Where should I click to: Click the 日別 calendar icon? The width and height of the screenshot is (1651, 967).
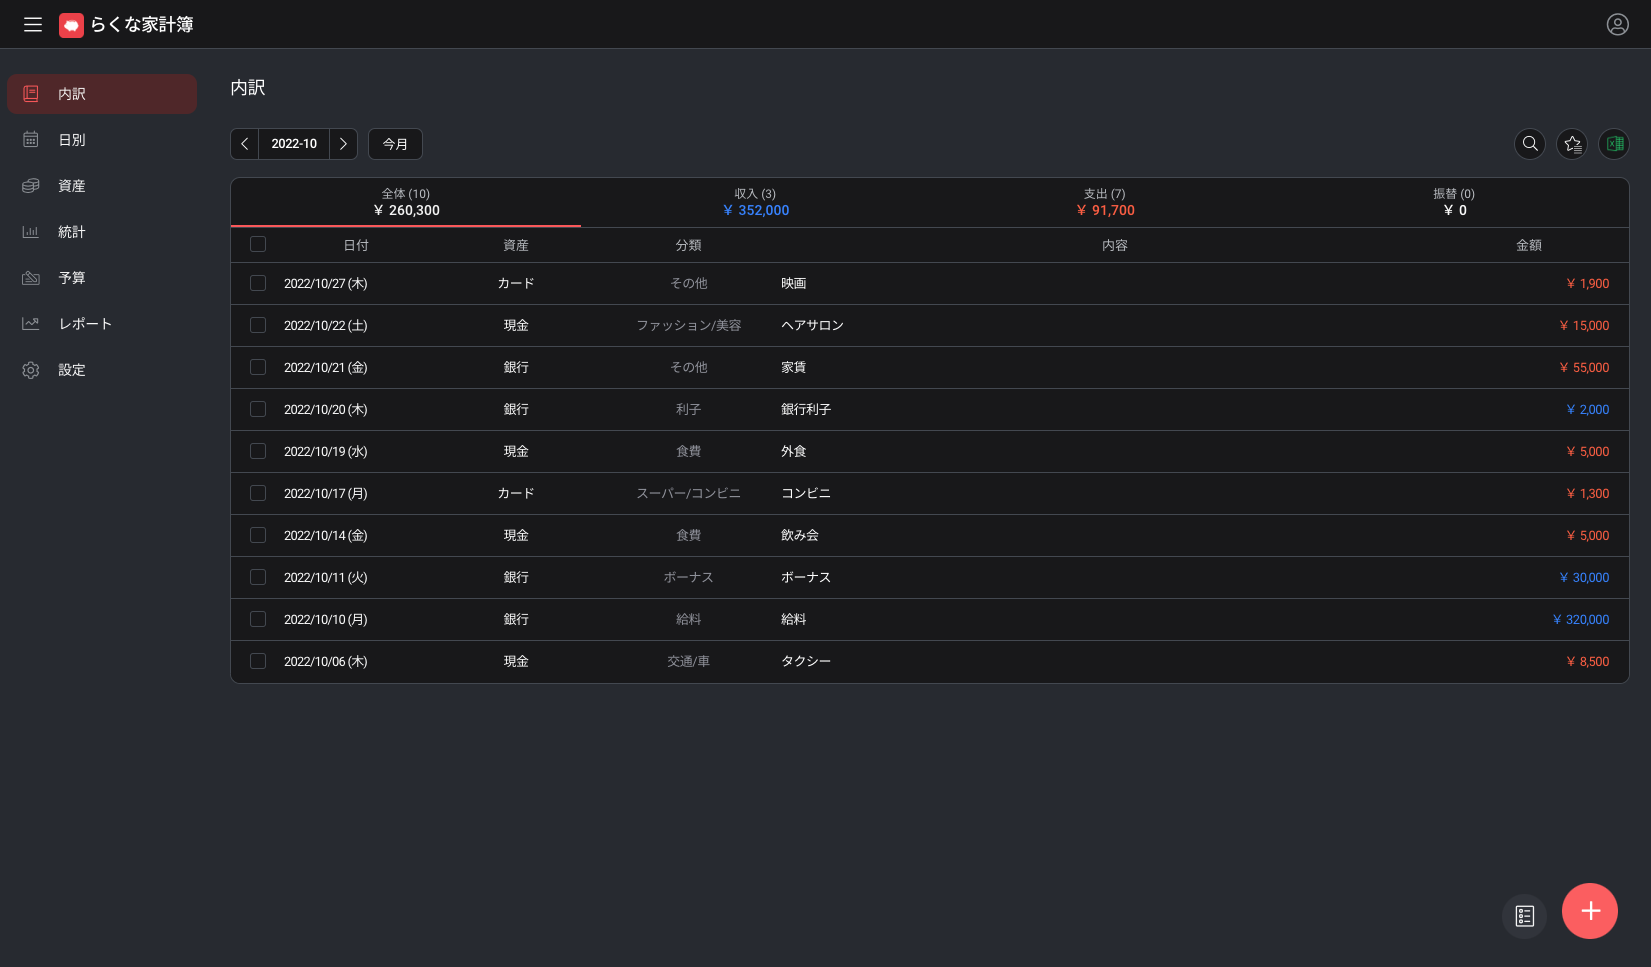(x=31, y=139)
